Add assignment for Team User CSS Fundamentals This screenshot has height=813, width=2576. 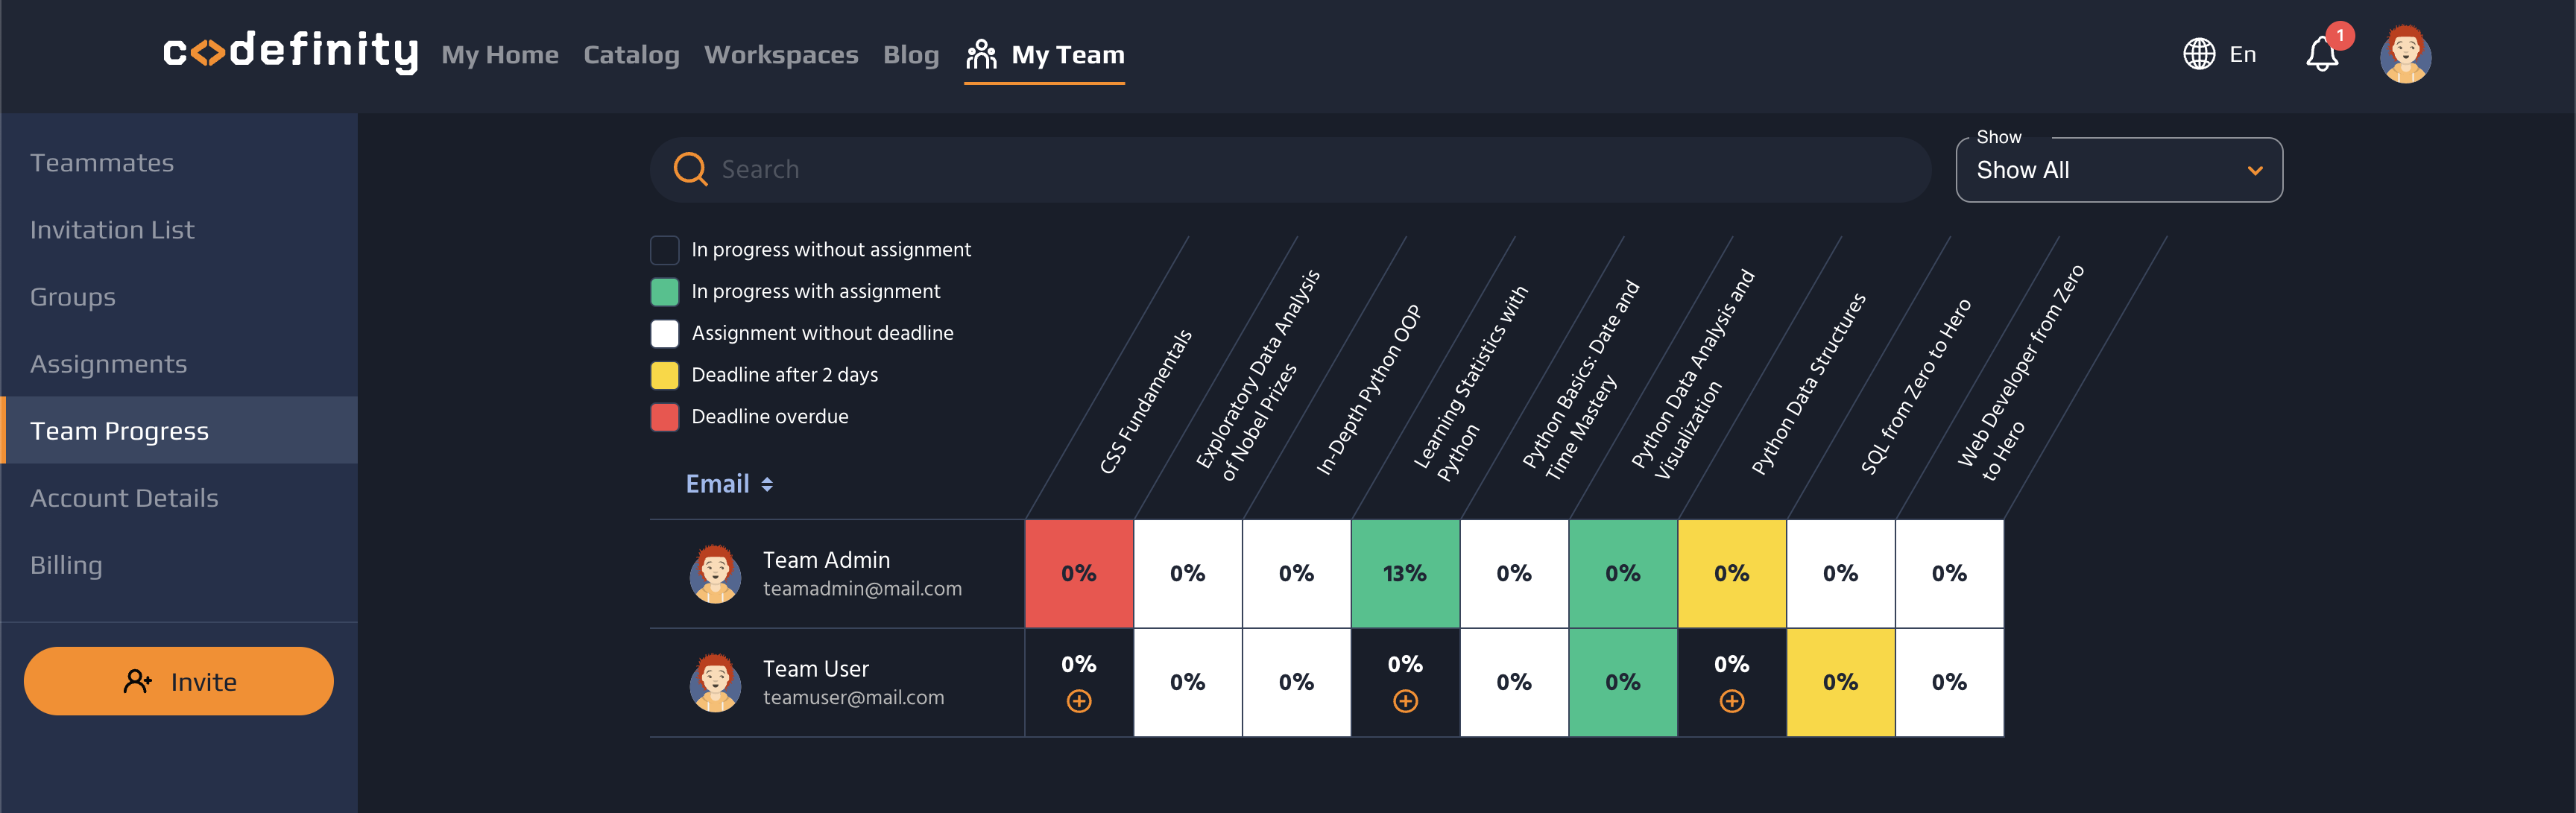(x=1079, y=701)
